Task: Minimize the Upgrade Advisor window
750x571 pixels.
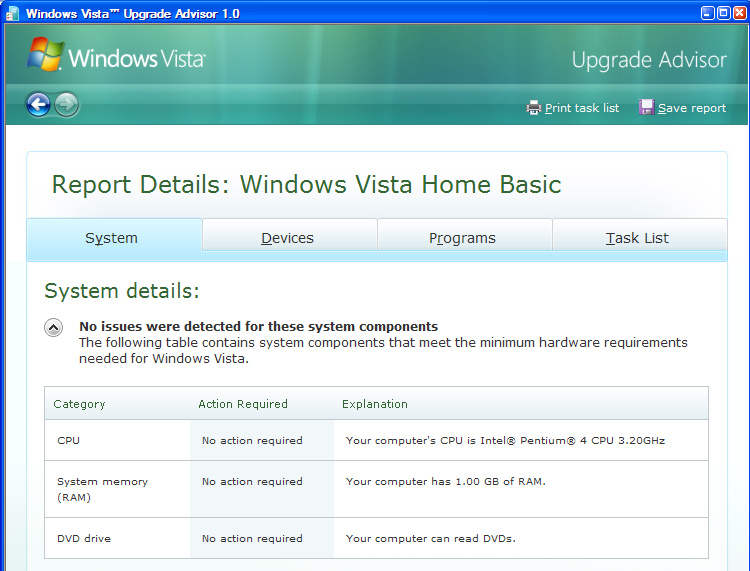Action: tap(708, 13)
